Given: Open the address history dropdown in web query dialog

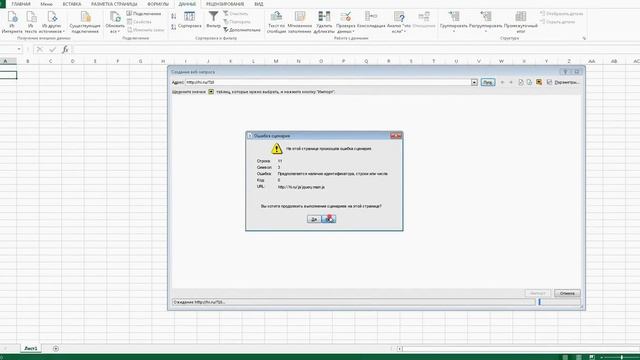Looking at the screenshot, I should (474, 82).
